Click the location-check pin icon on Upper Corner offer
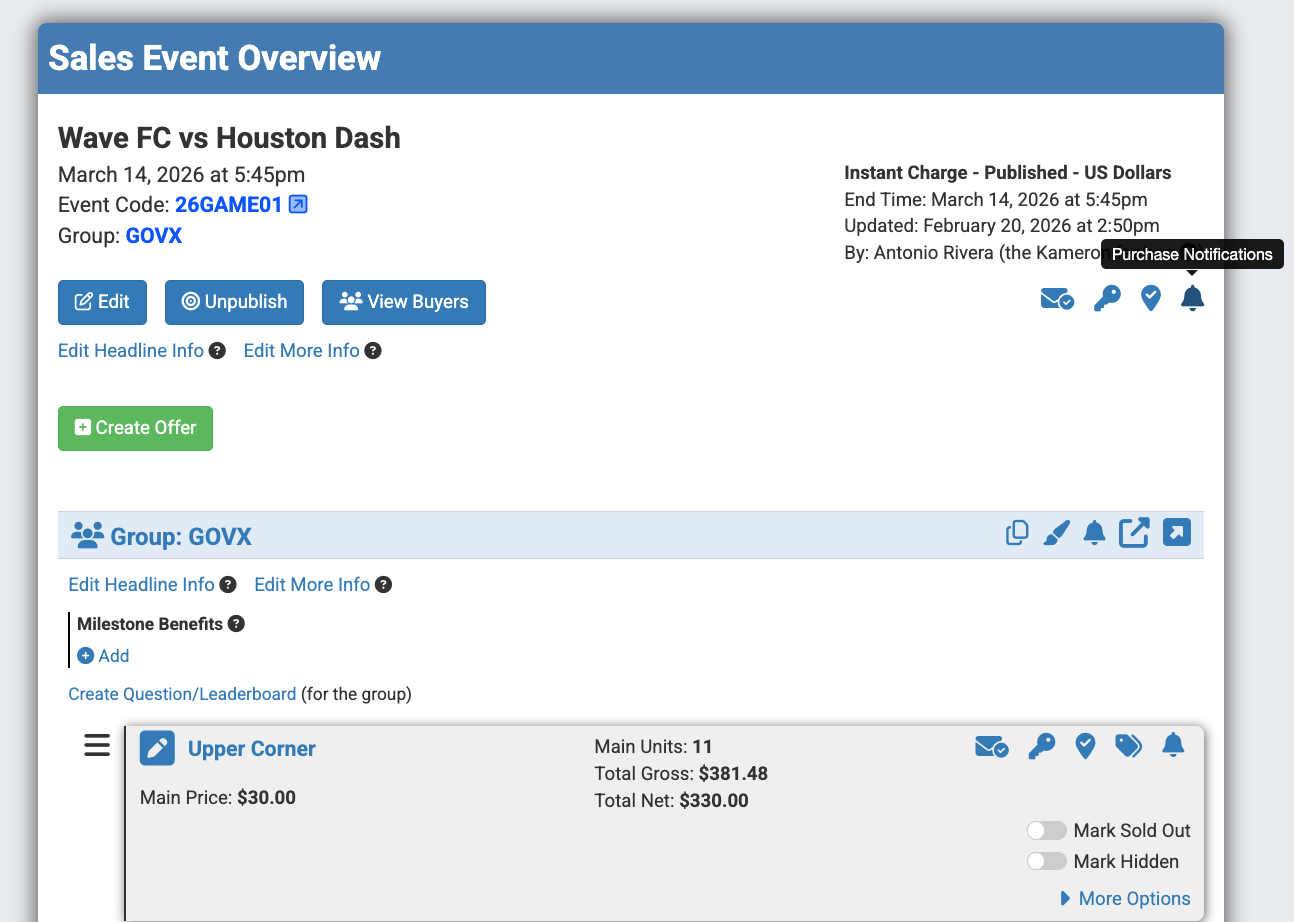 click(x=1085, y=746)
